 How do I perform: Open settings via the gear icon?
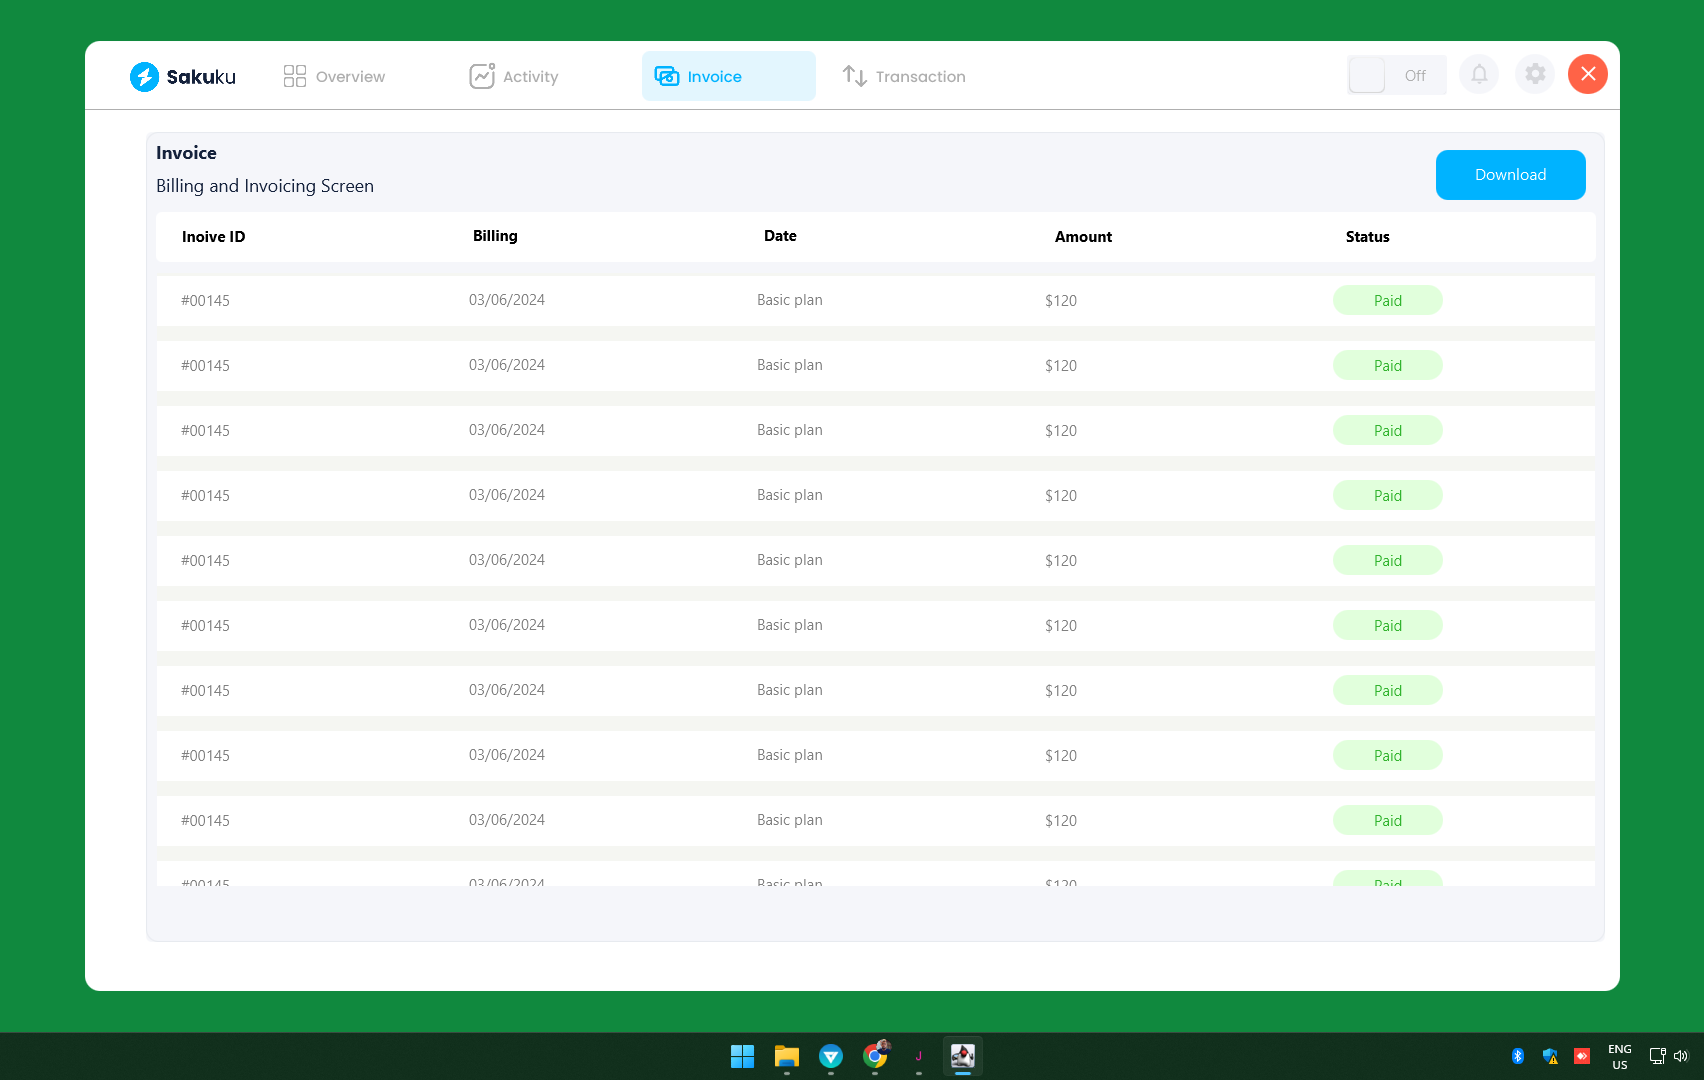tap(1535, 74)
